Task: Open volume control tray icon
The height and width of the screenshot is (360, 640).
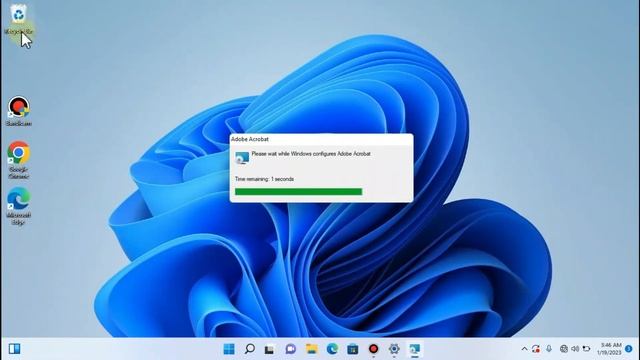Action: coord(575,349)
